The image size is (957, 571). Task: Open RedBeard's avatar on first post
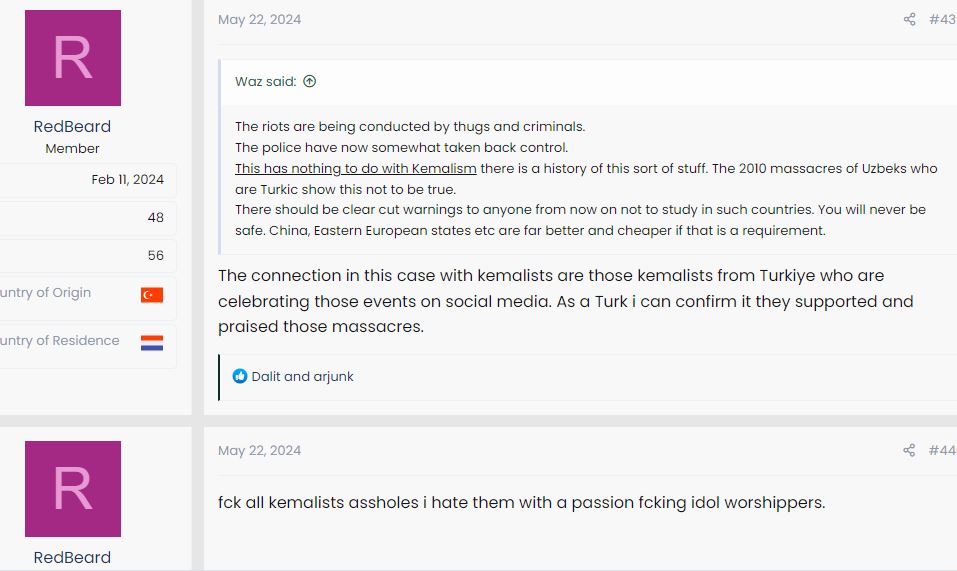[x=73, y=58]
